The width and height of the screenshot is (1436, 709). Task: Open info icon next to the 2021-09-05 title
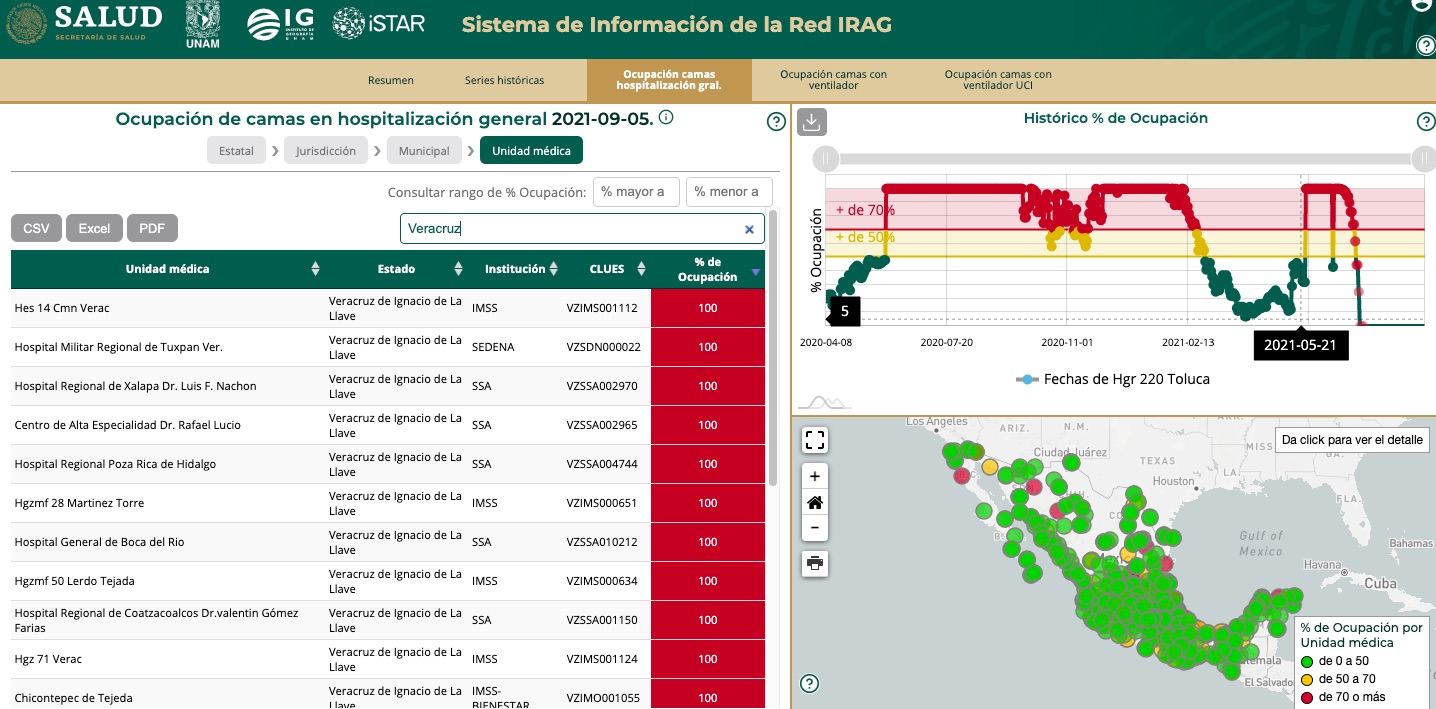pos(666,118)
